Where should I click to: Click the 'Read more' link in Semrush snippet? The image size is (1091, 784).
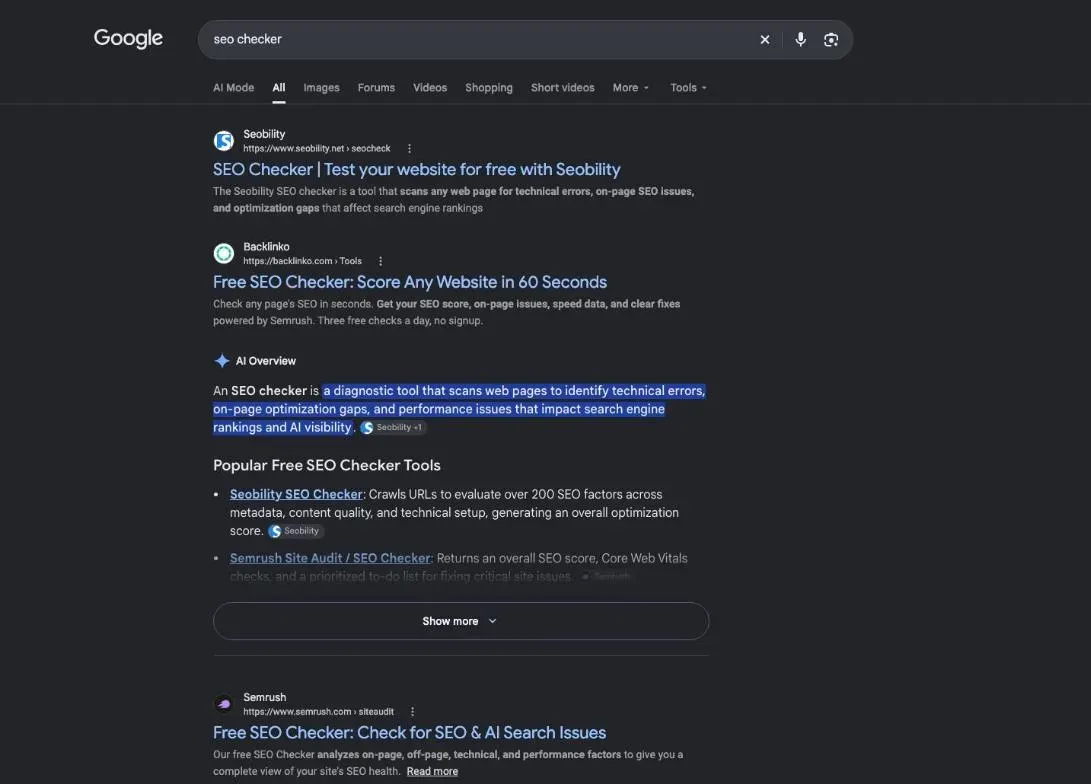point(432,771)
